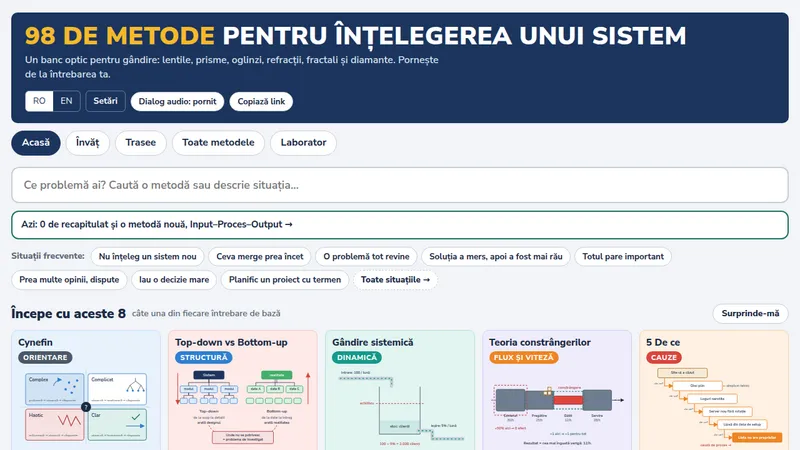Click the Surprinde-mă button
The width and height of the screenshot is (800, 450).
[x=751, y=313]
